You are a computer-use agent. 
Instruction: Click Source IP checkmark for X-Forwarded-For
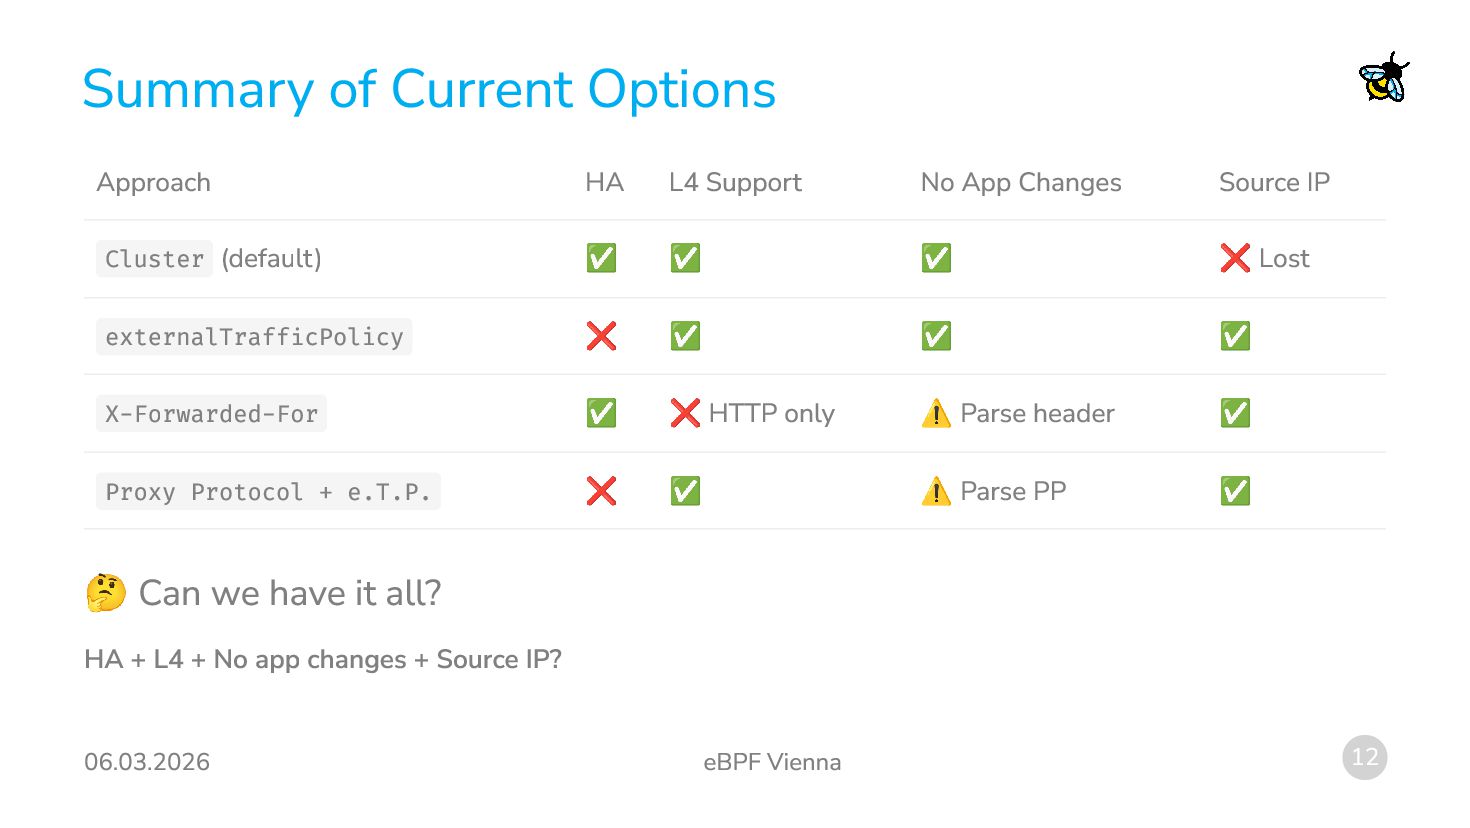click(1235, 413)
